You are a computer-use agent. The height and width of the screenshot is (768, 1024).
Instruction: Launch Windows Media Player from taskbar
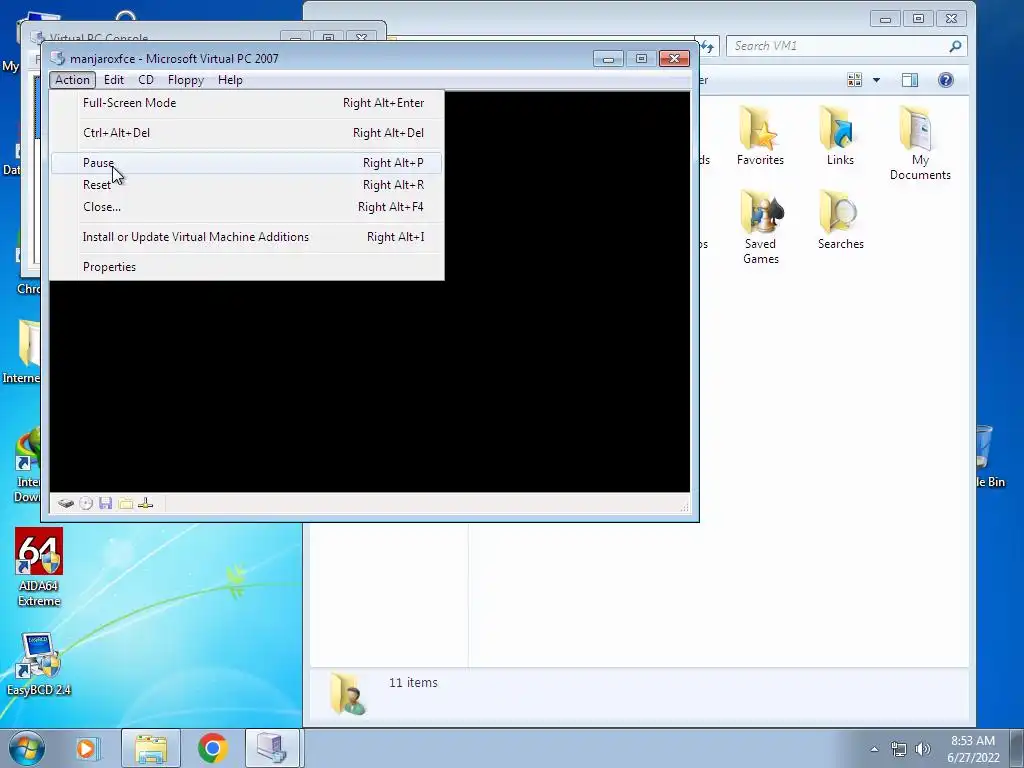86,748
